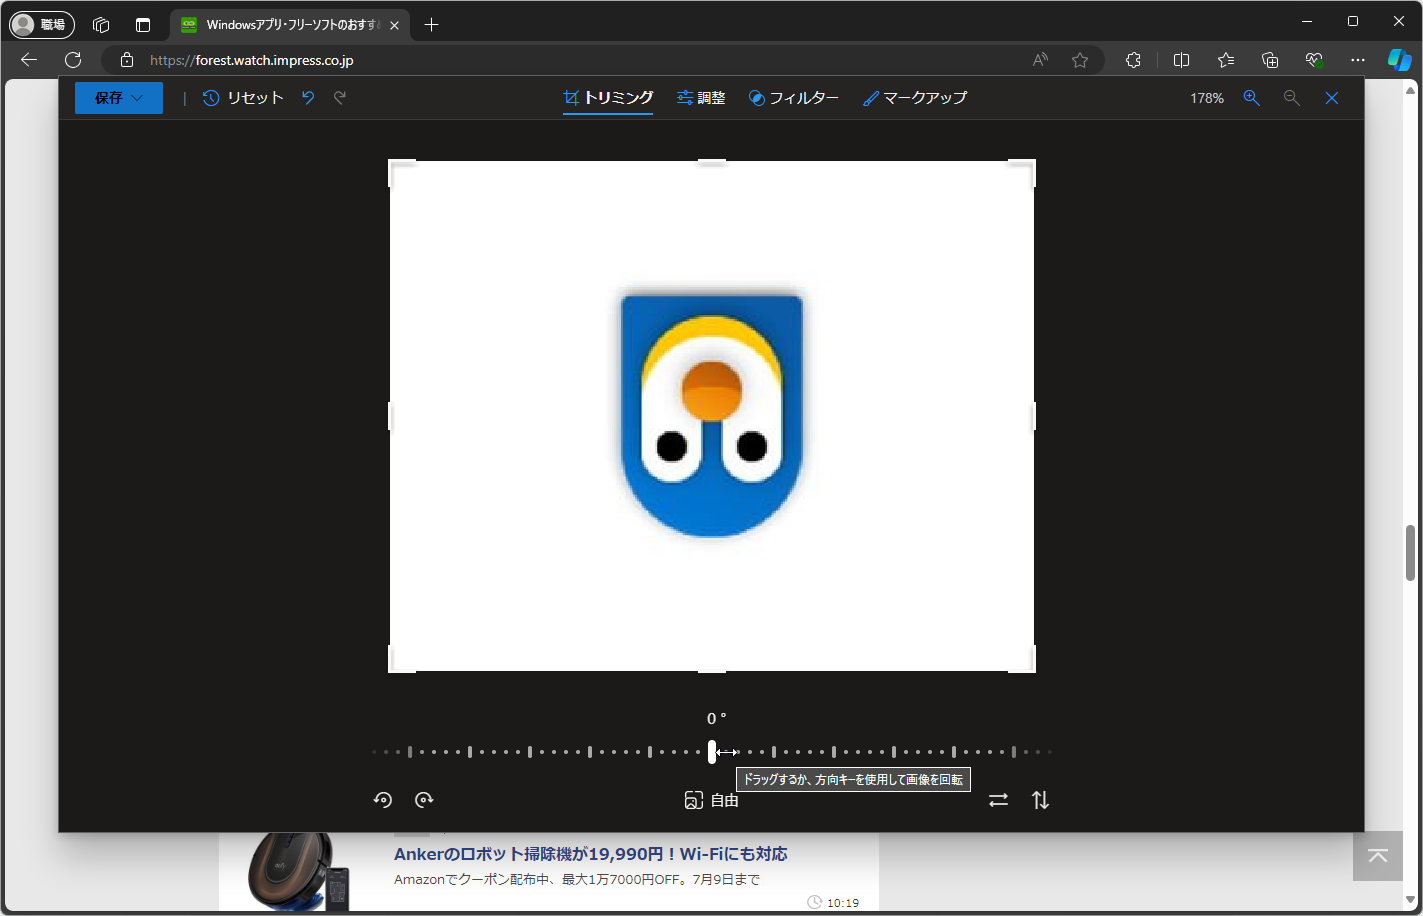Set rotation using the angle slider handle
1423x916 pixels.
(x=711, y=751)
